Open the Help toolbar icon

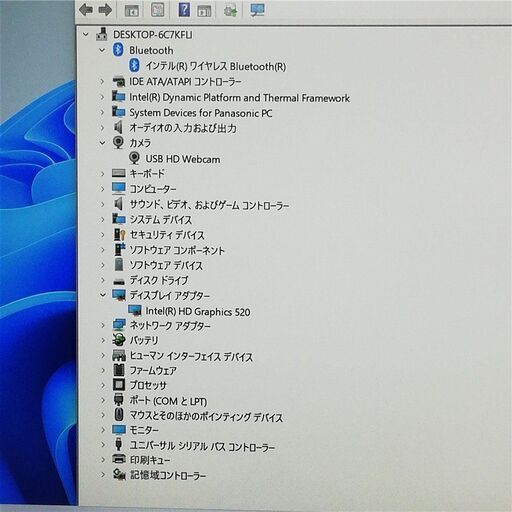pyautogui.click(x=184, y=10)
